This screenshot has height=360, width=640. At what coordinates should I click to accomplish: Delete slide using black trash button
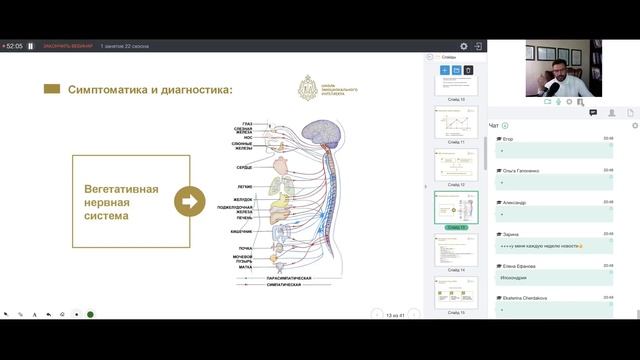(468, 70)
